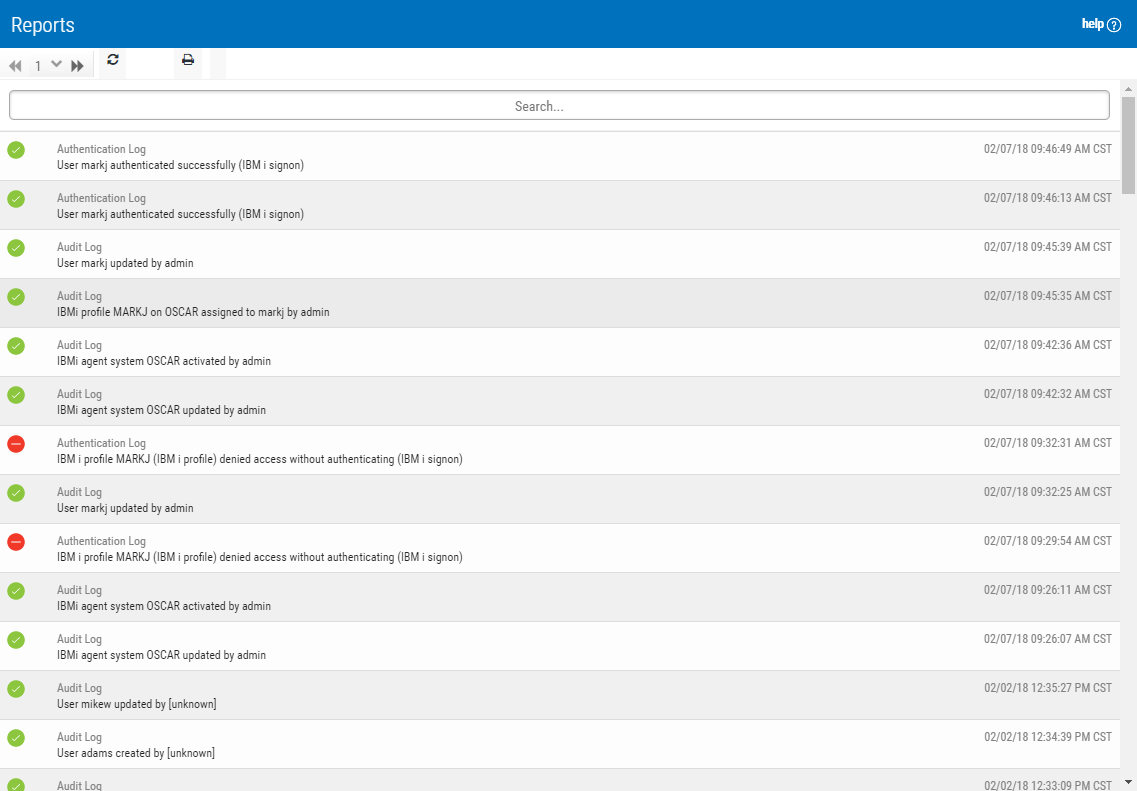Image resolution: width=1137 pixels, height=791 pixels.
Task: Click check icon for adams created entry
Action: tap(16, 738)
